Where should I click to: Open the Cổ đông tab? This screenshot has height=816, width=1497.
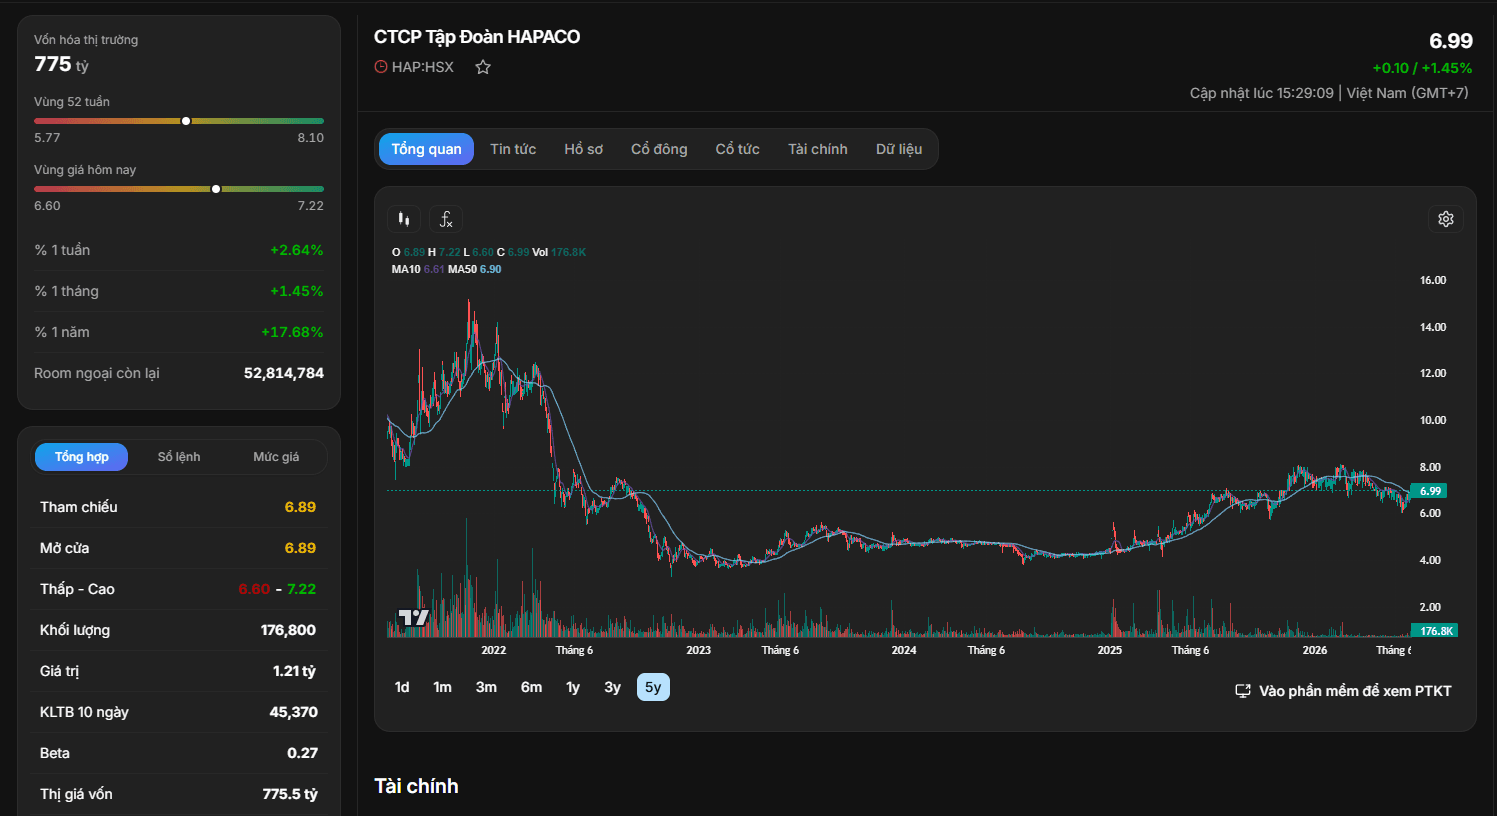(659, 149)
